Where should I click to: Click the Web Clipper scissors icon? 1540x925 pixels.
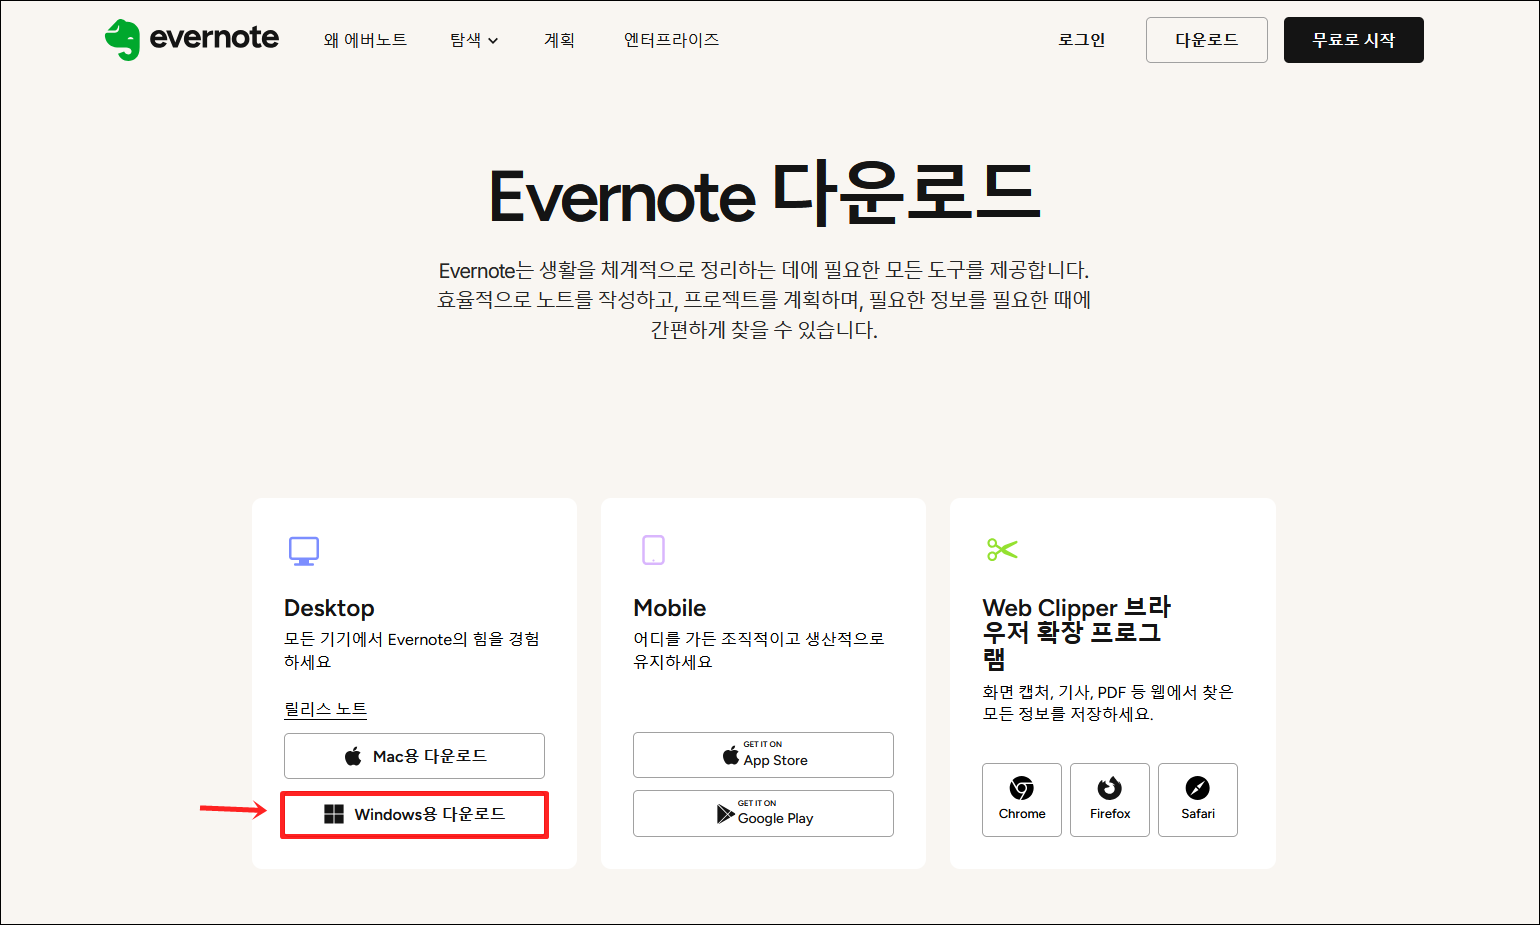[1002, 549]
